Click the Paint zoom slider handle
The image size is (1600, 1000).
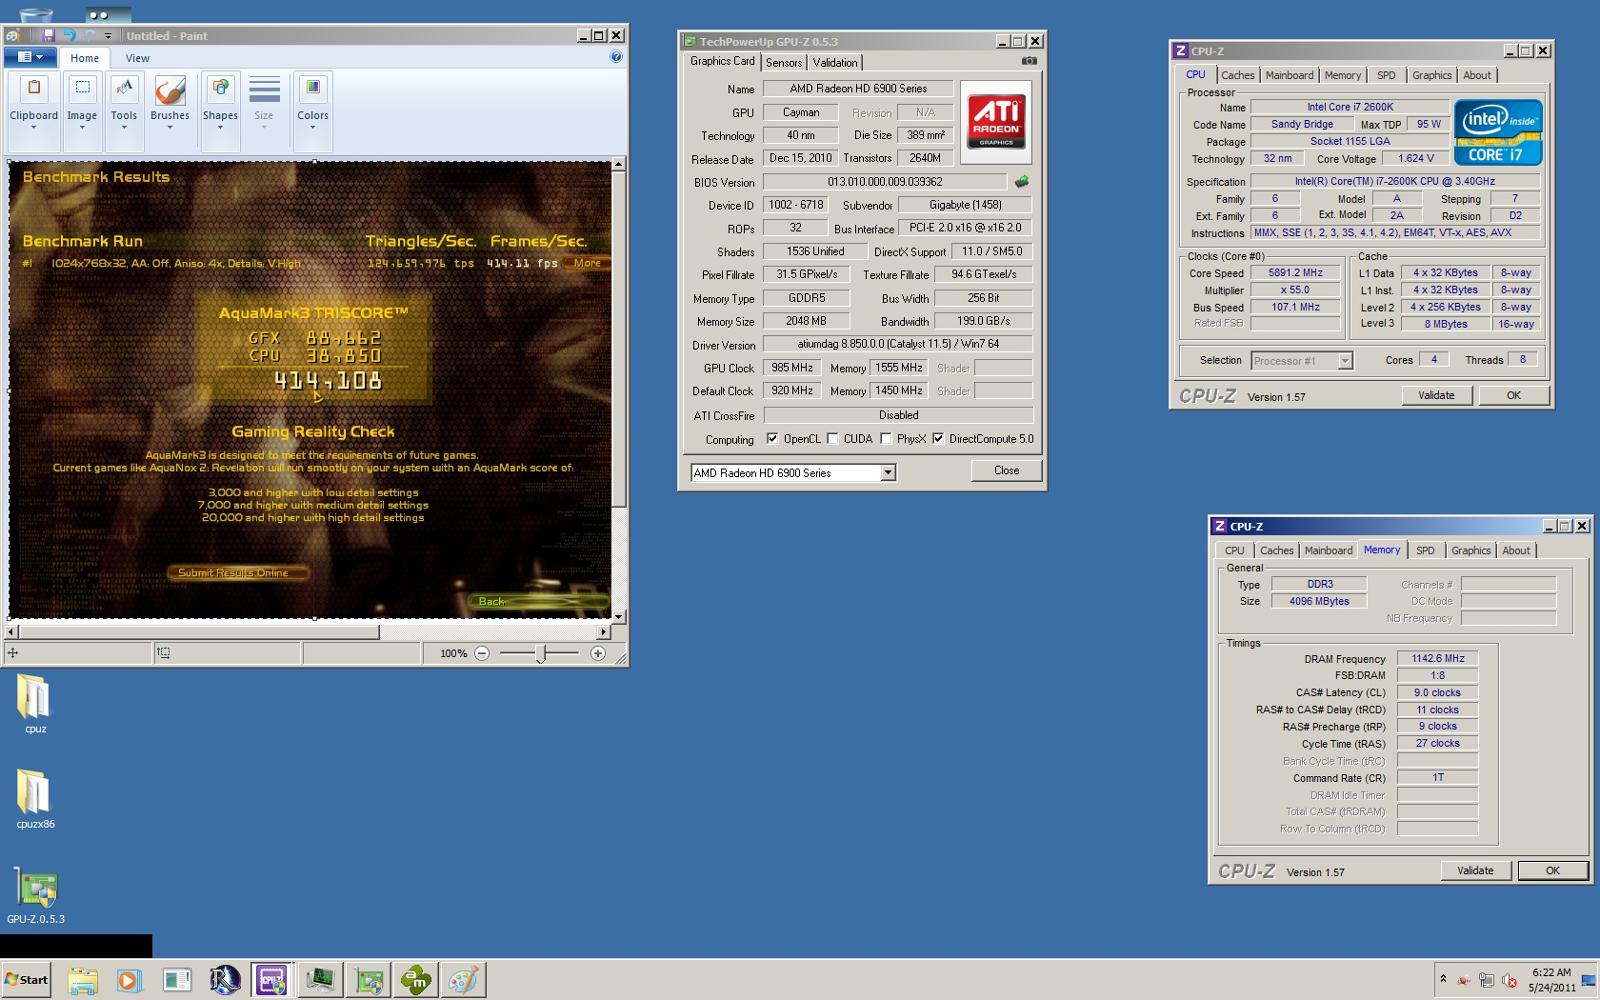tap(540, 654)
